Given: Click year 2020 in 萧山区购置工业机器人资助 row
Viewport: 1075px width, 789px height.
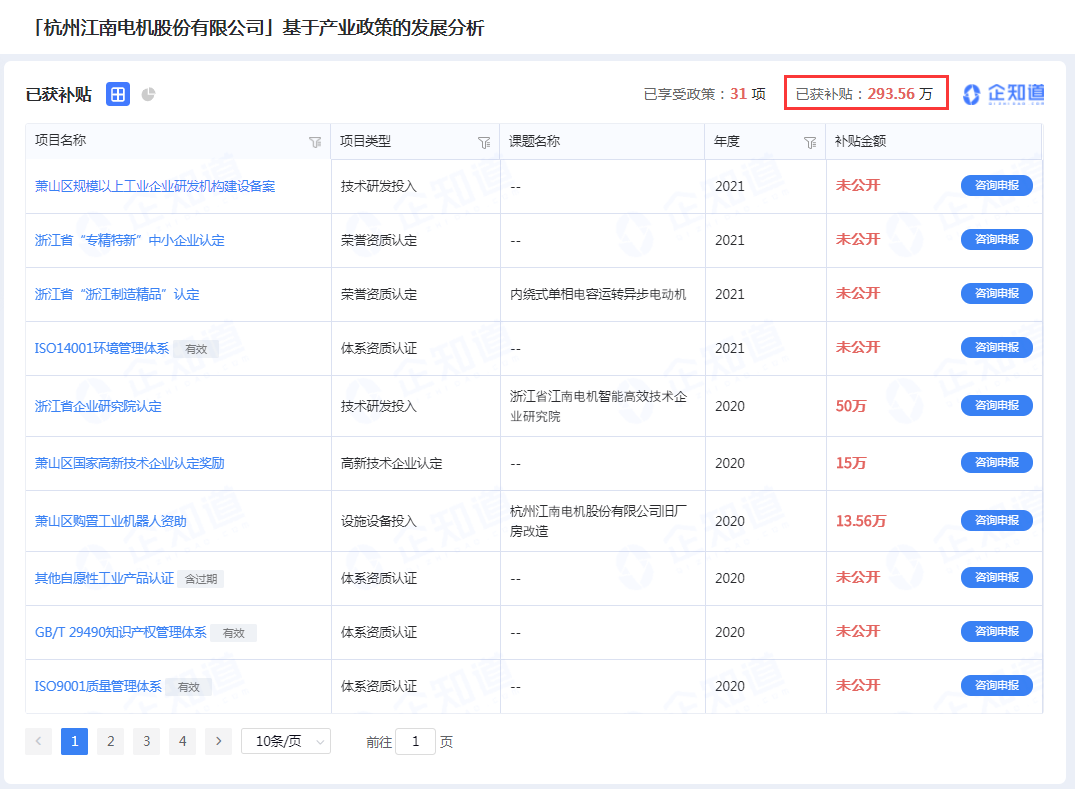Looking at the screenshot, I should pos(729,522).
